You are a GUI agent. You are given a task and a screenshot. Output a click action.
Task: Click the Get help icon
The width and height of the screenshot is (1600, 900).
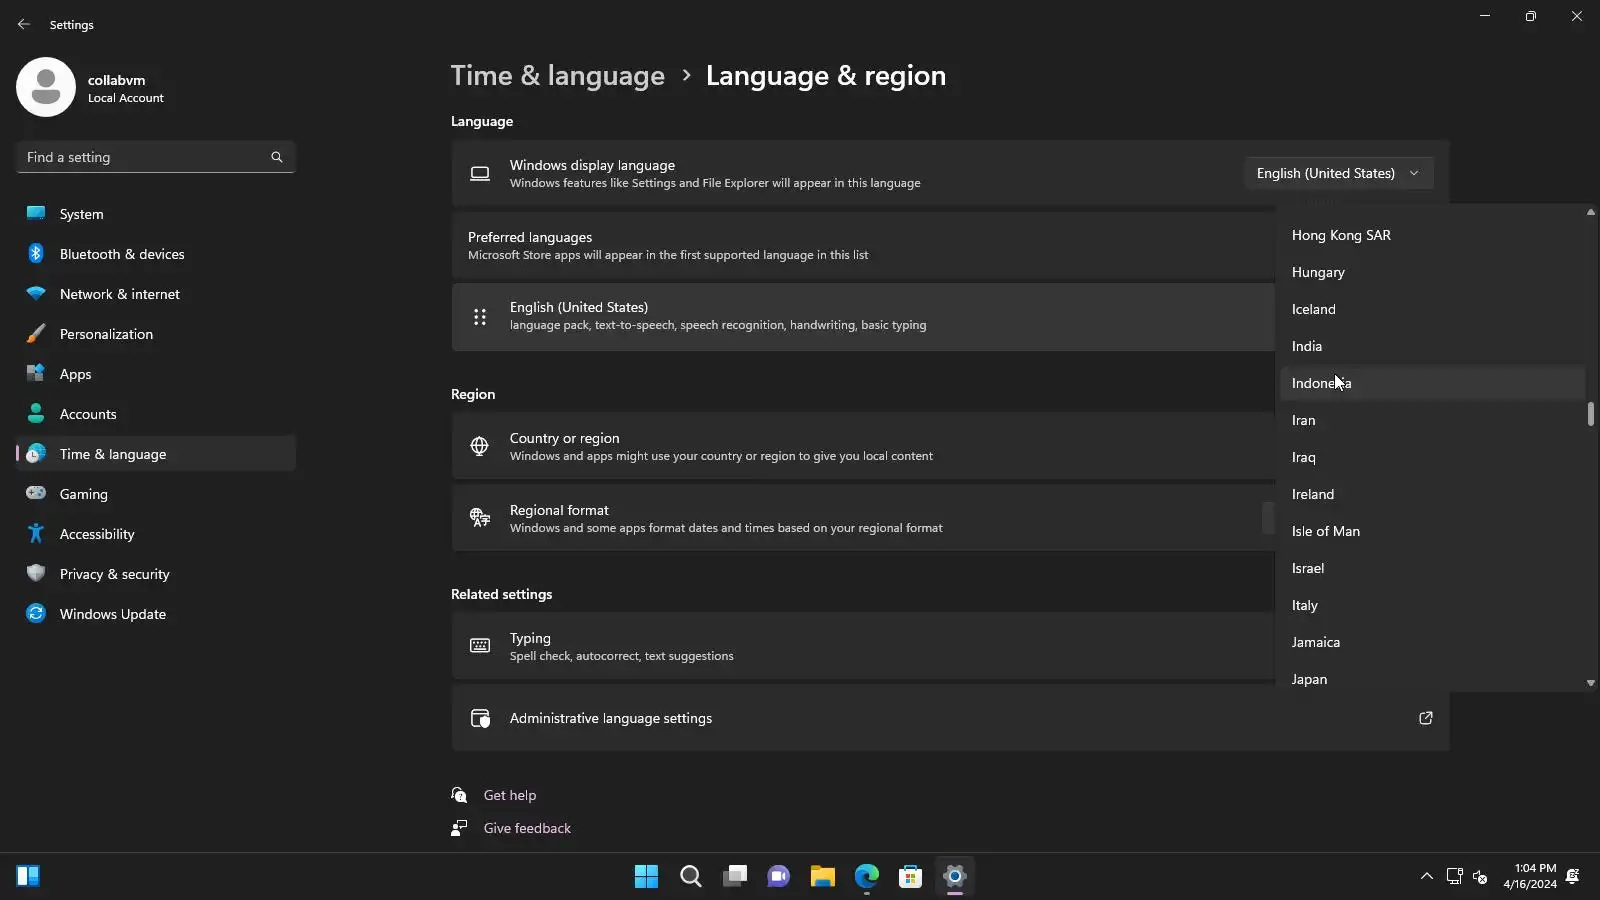tap(459, 795)
